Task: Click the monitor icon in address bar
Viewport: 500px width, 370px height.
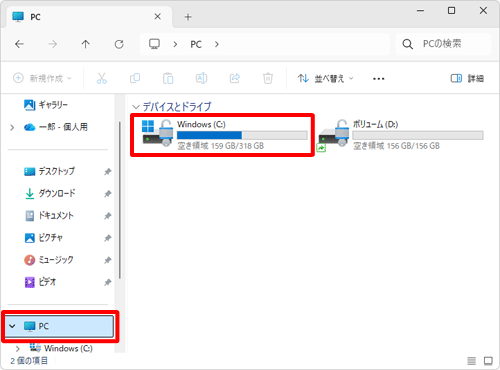Action: click(x=154, y=44)
